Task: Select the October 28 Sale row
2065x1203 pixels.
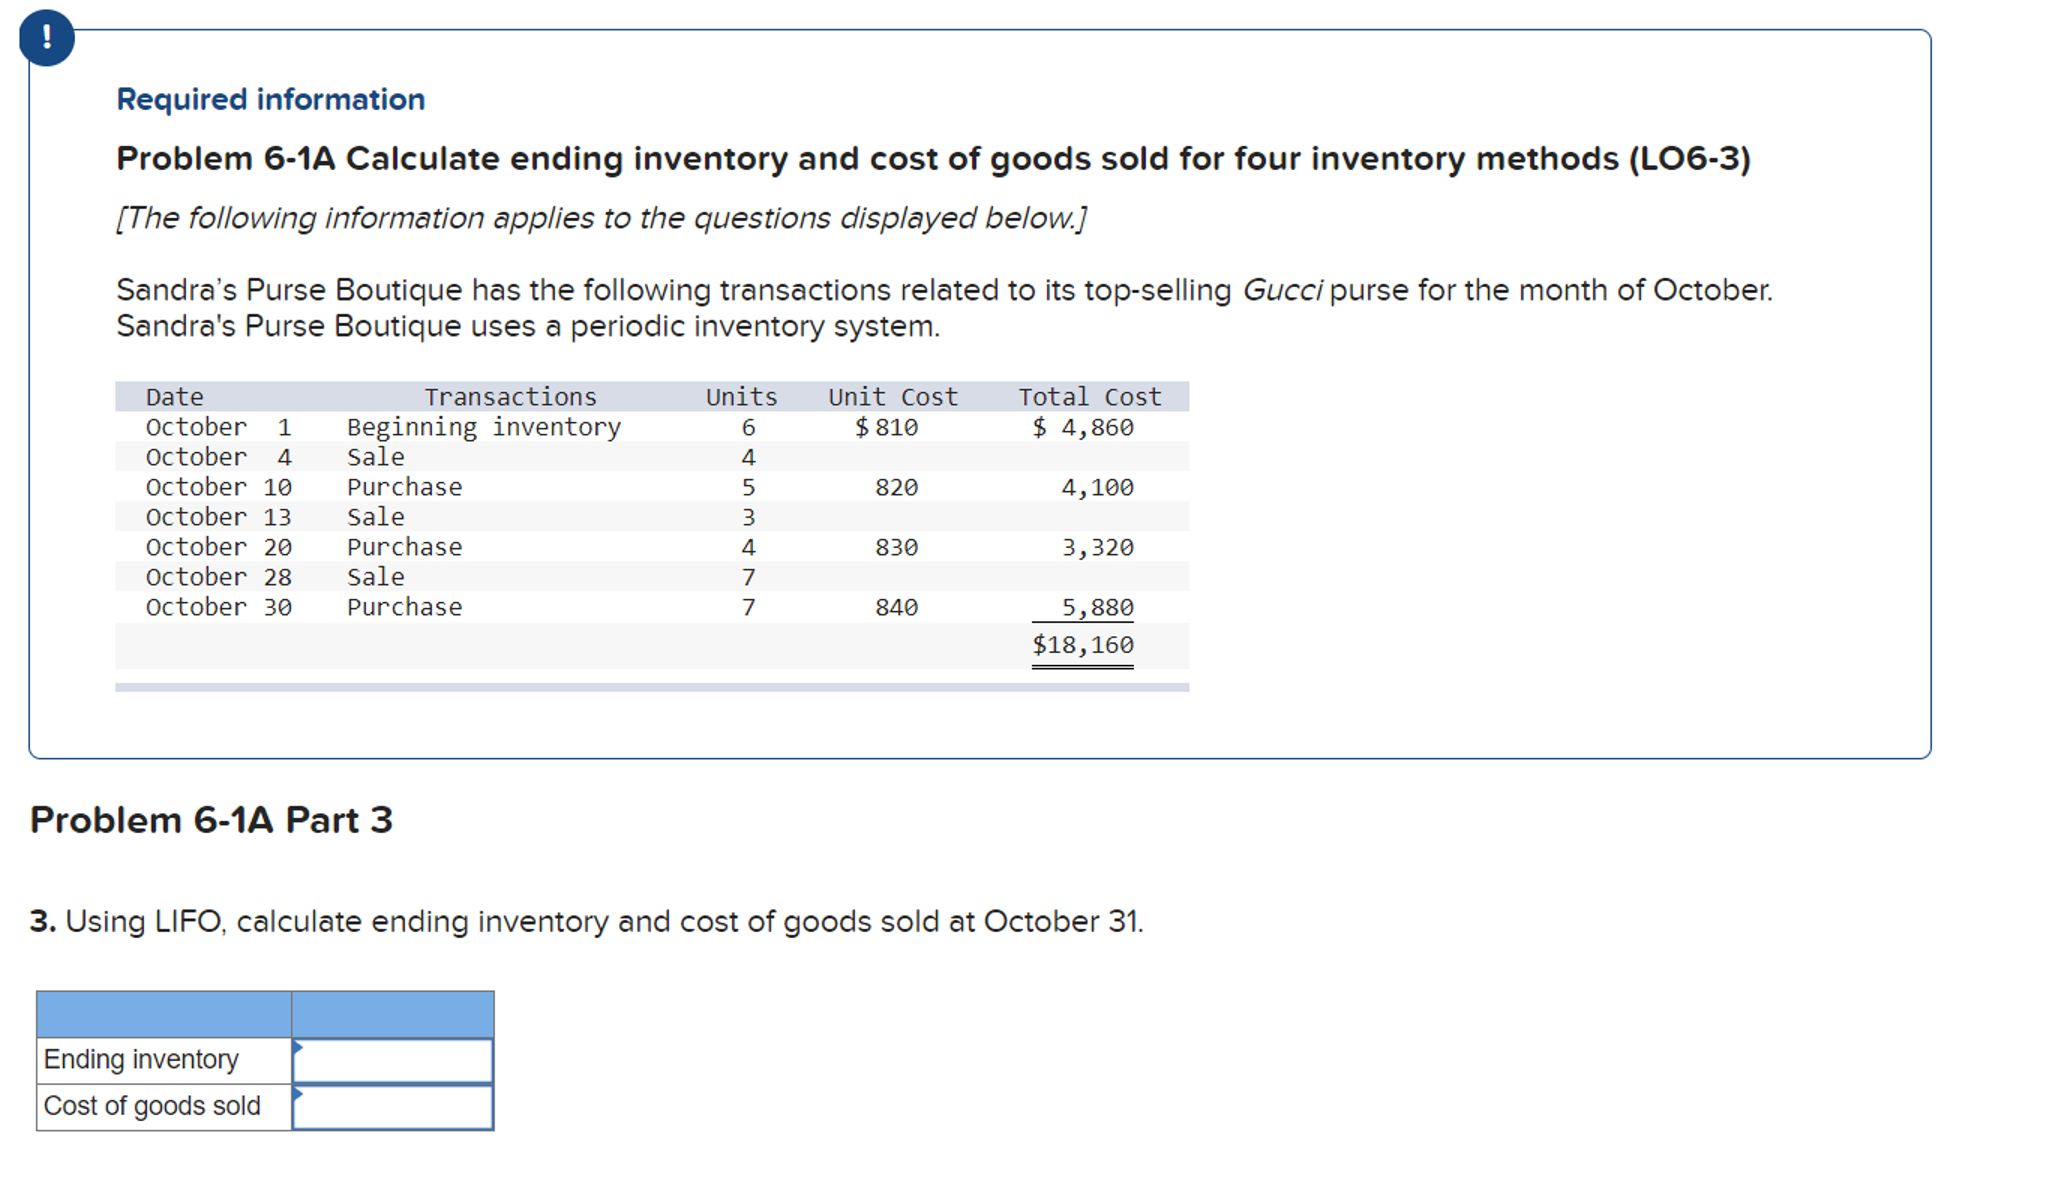Action: click(x=375, y=577)
